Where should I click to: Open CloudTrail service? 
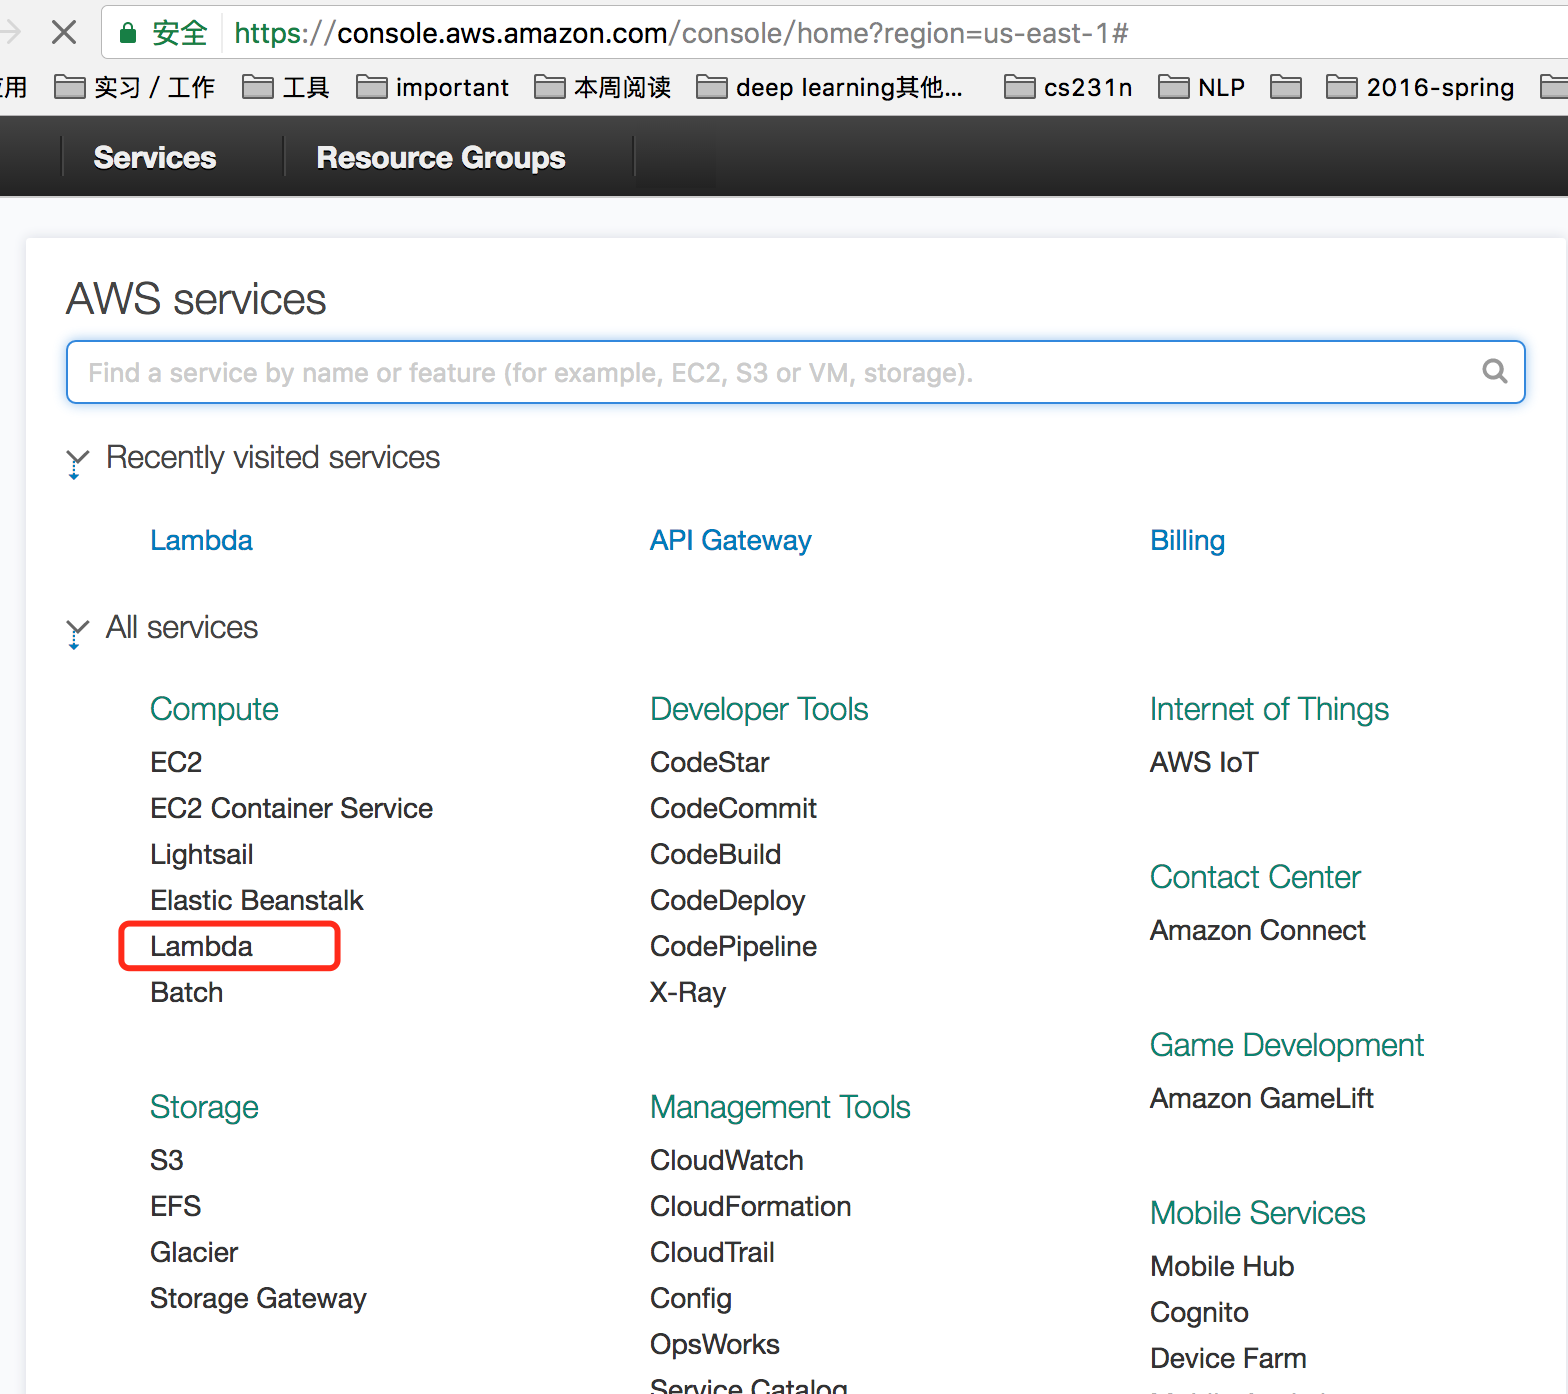[x=712, y=1252]
